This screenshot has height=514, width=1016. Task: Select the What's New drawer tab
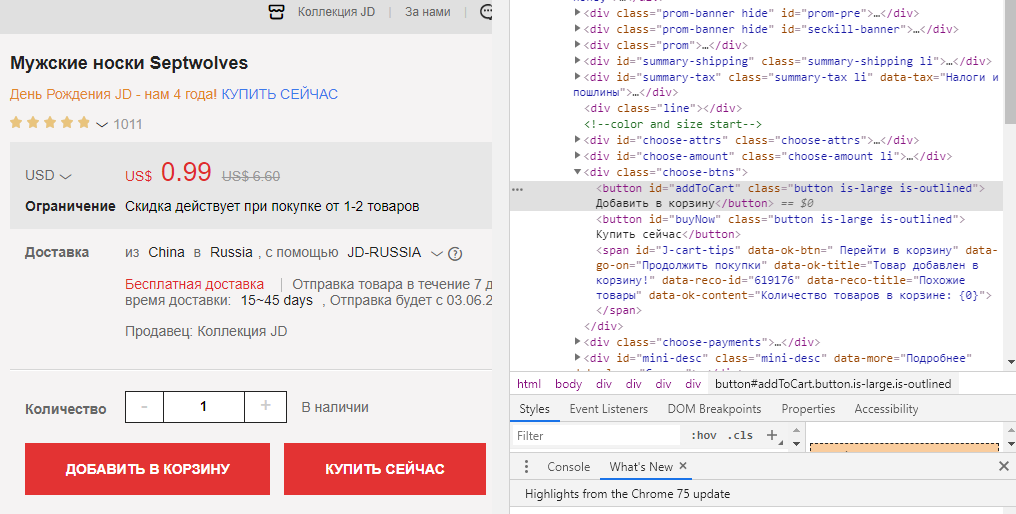(x=641, y=467)
